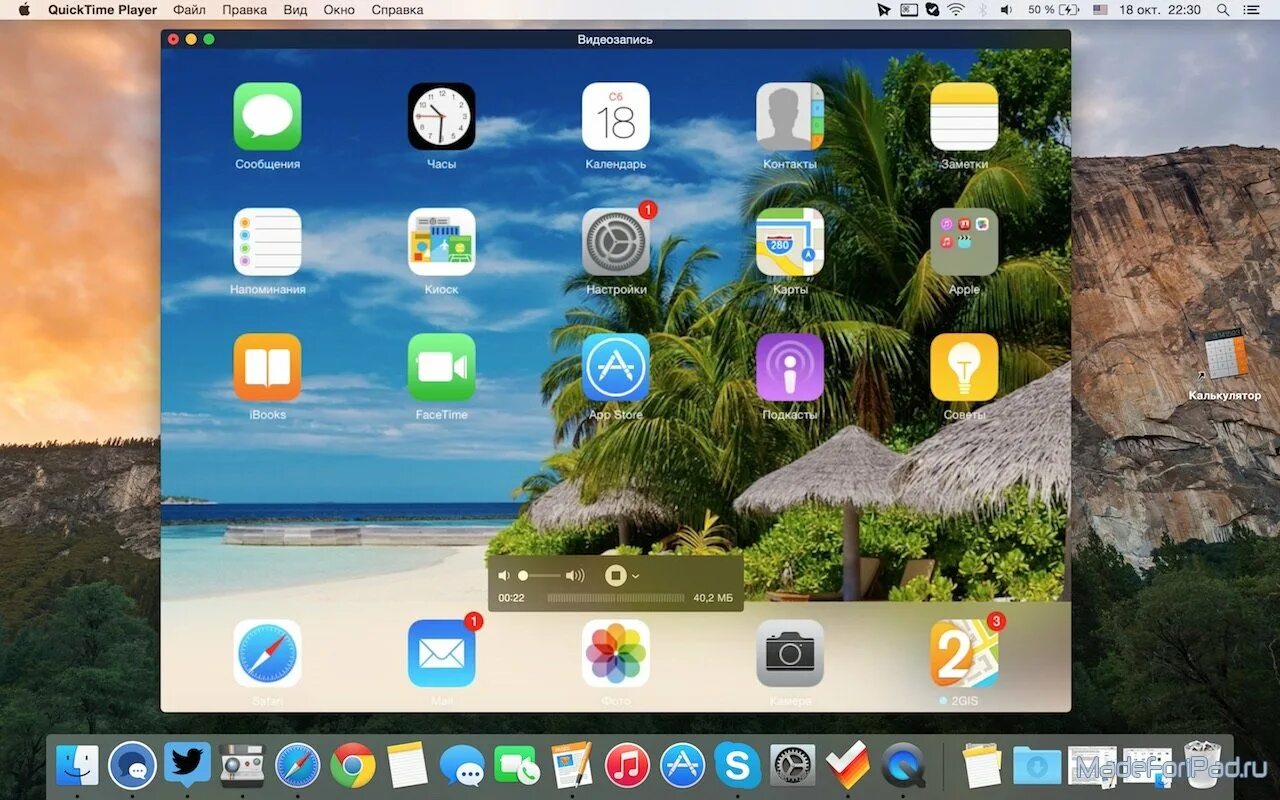Viewport: 1280px width, 800px height.
Task: Open iTunes in the Mac Dock
Action: 627,766
